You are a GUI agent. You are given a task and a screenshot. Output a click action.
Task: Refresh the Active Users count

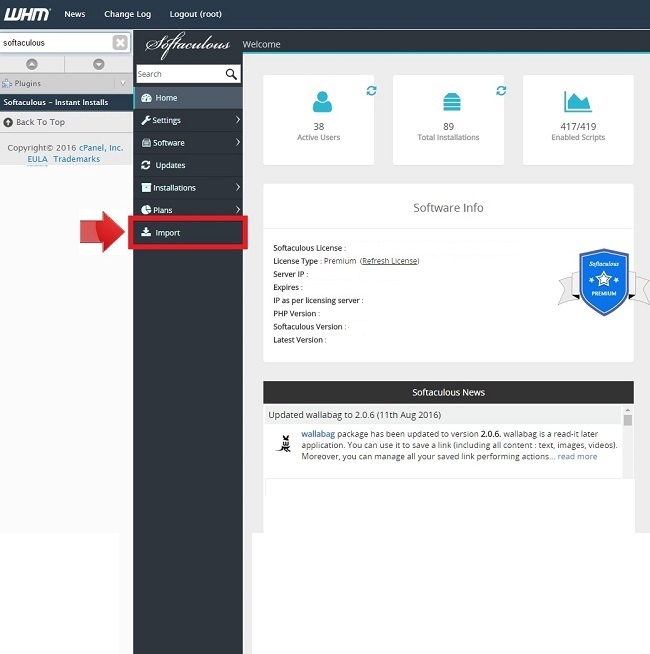pyautogui.click(x=371, y=91)
